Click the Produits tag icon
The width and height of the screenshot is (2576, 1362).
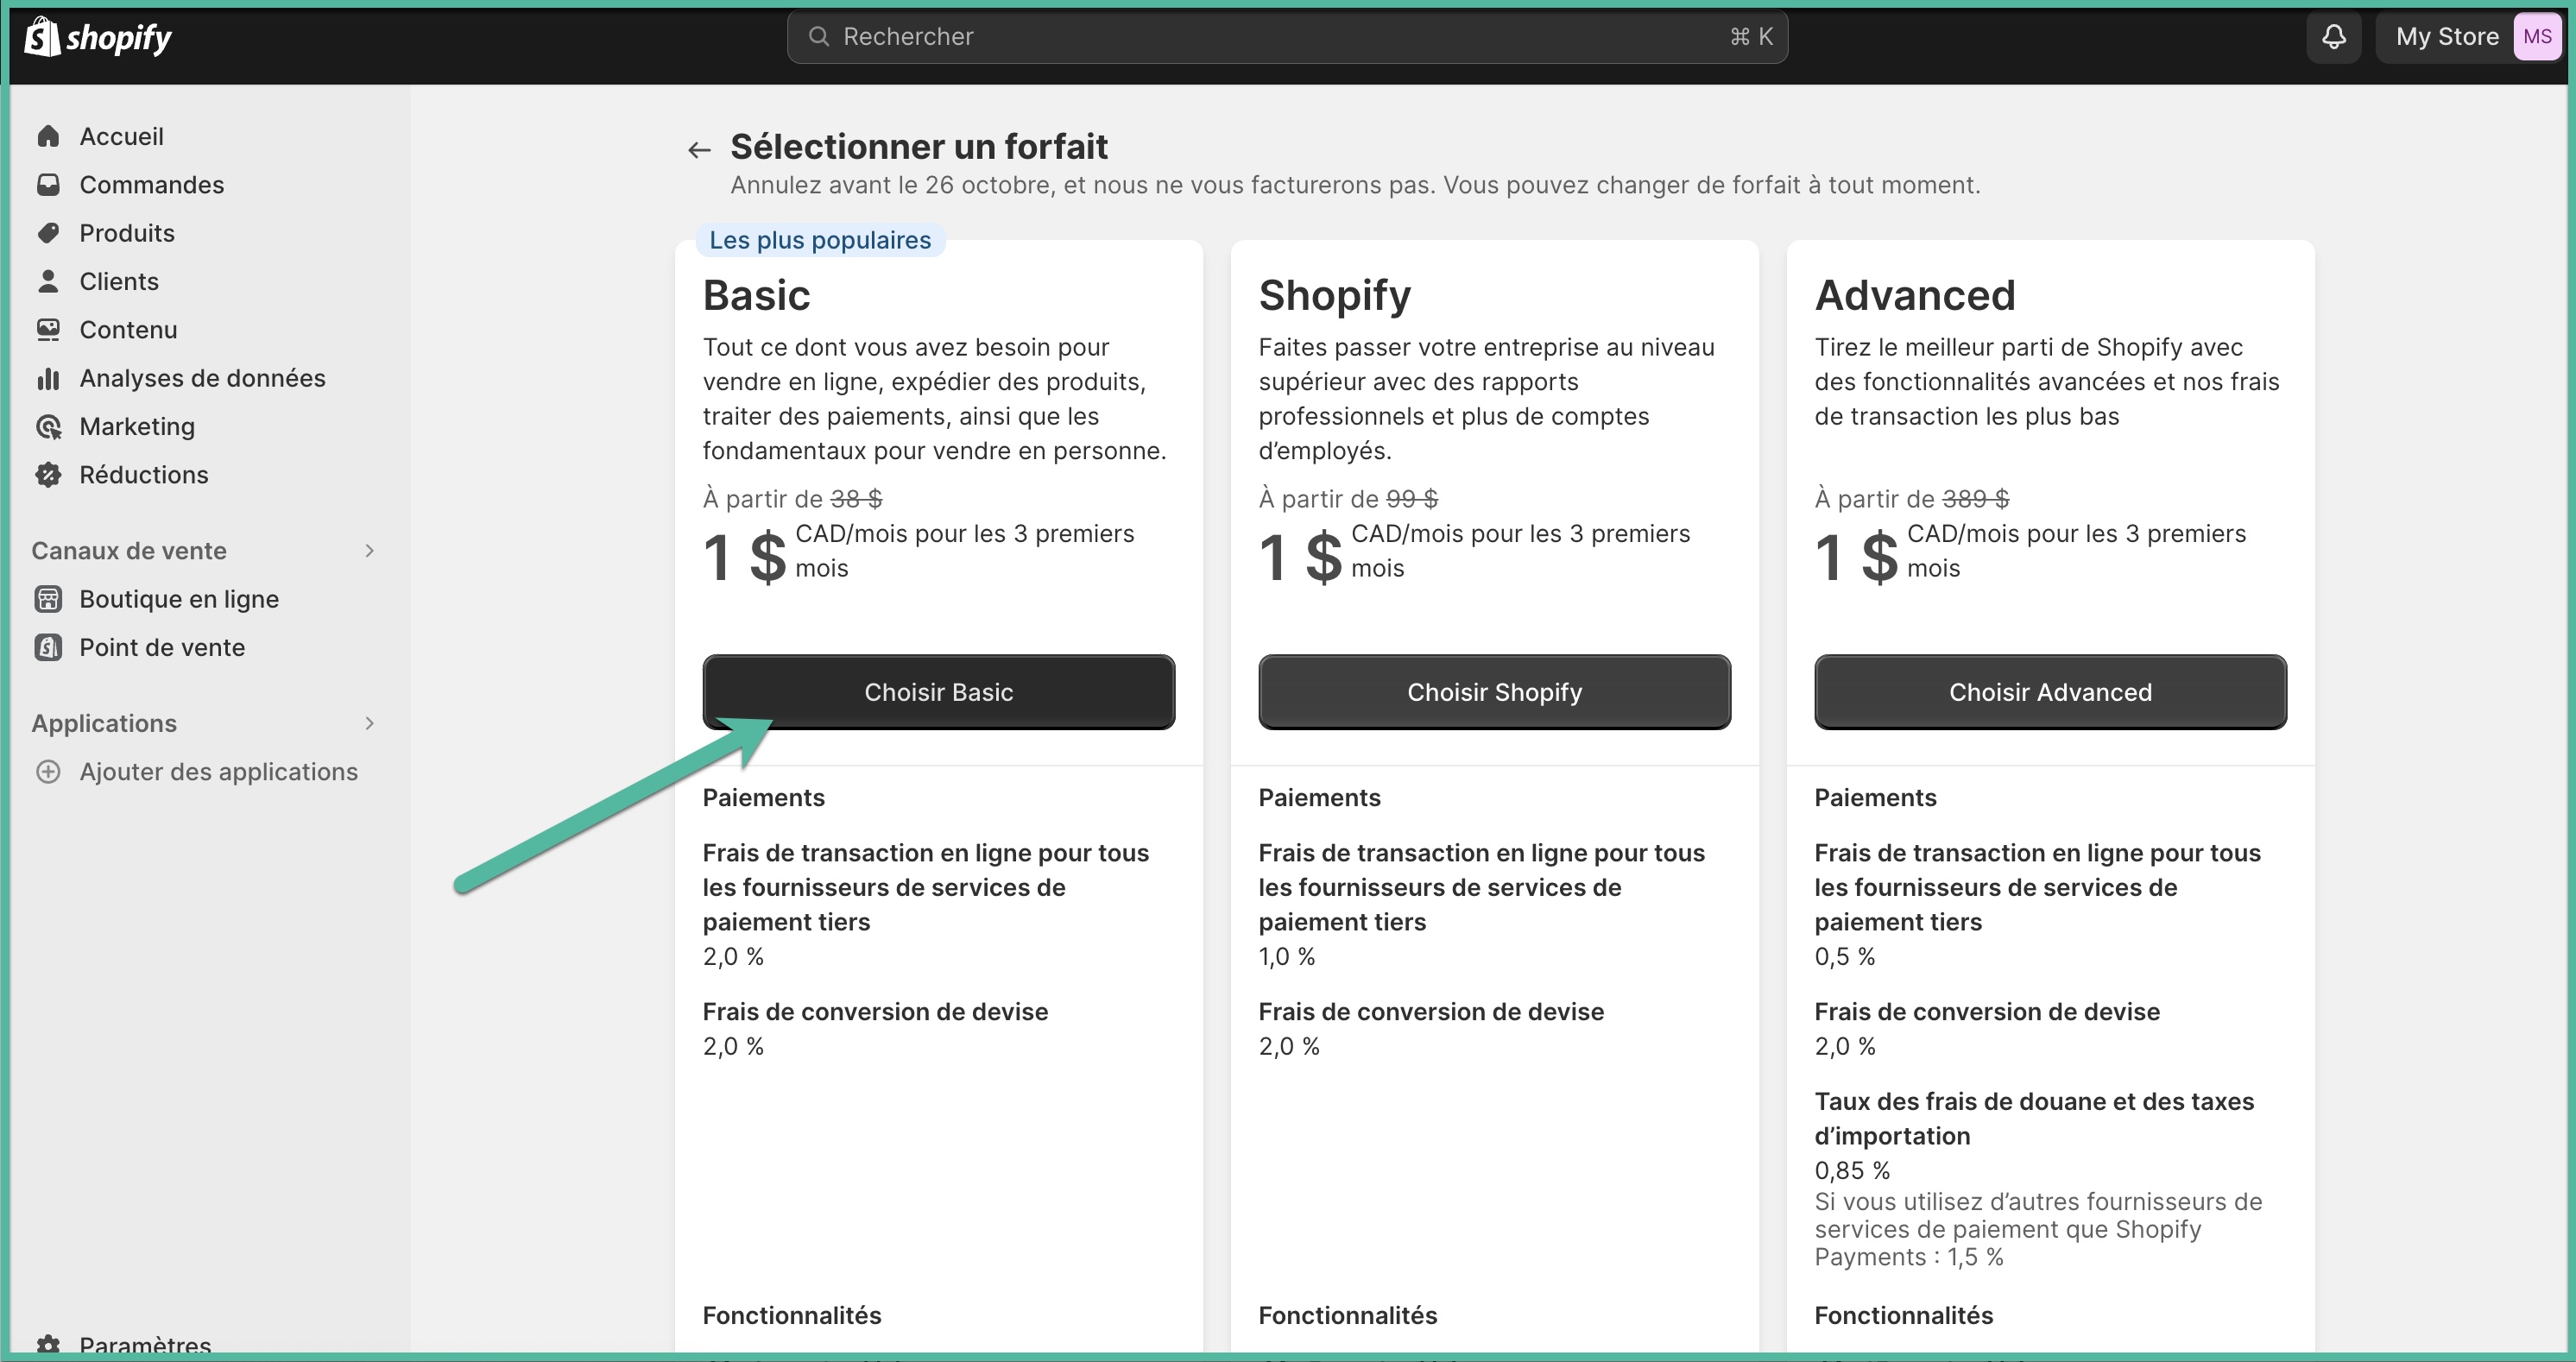tap(48, 233)
